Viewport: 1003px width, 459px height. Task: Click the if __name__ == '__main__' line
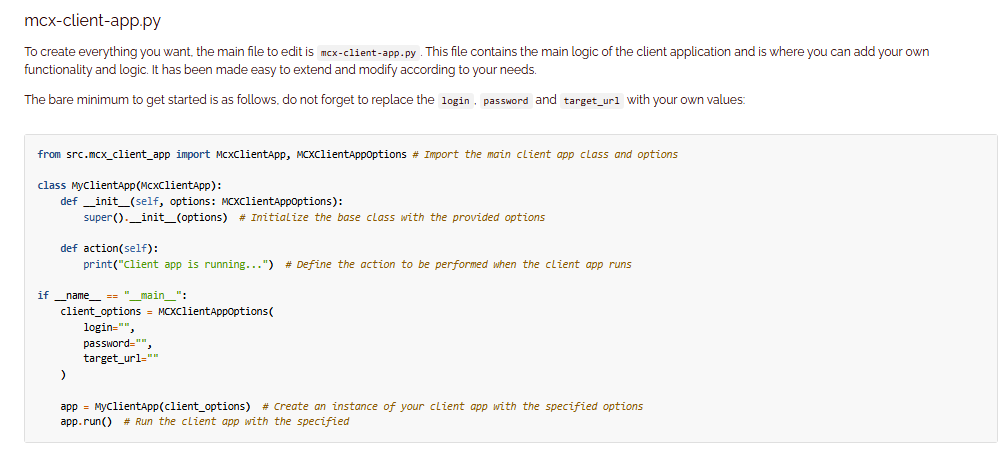pyautogui.click(x=112, y=295)
